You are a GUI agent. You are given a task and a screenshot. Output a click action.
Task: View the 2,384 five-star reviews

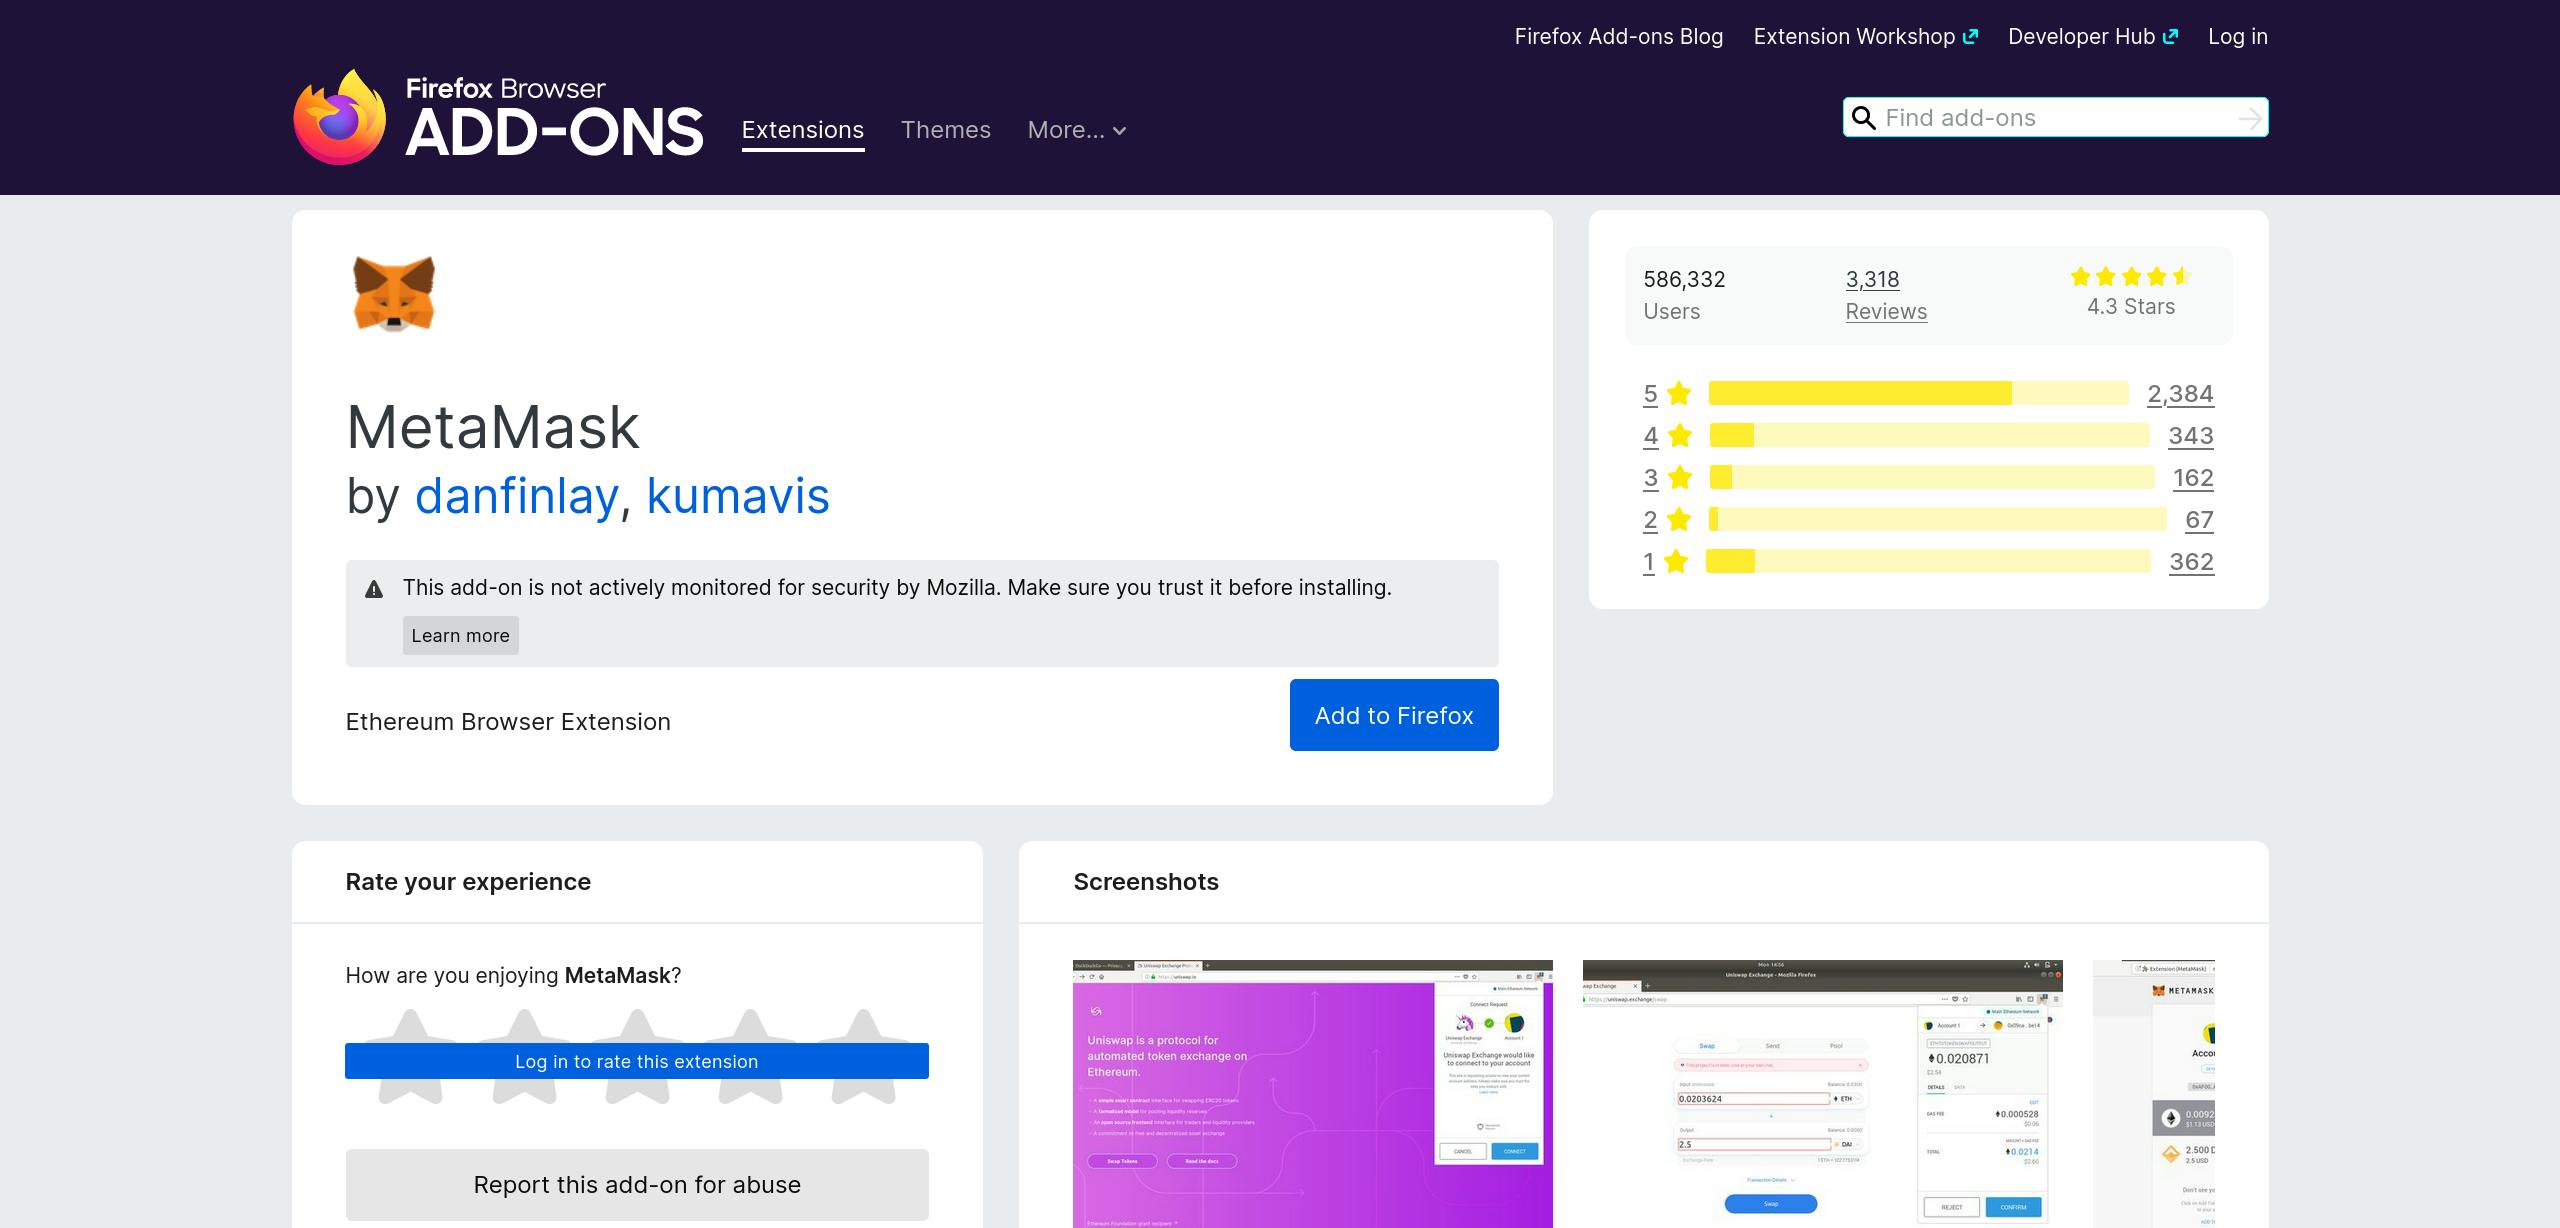pos(2180,394)
